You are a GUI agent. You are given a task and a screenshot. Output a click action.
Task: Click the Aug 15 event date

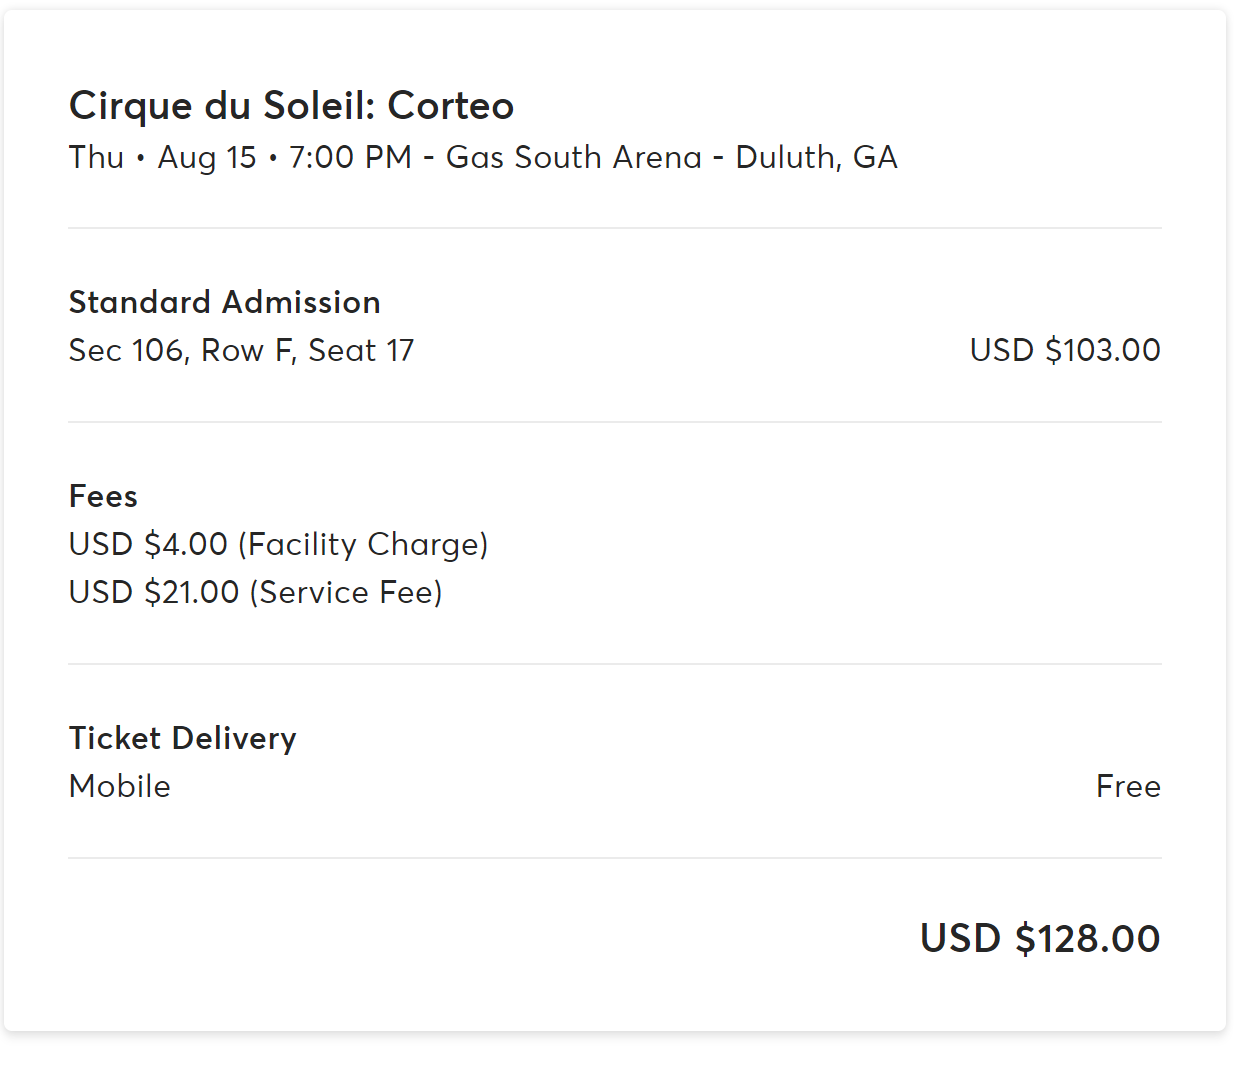point(207,157)
